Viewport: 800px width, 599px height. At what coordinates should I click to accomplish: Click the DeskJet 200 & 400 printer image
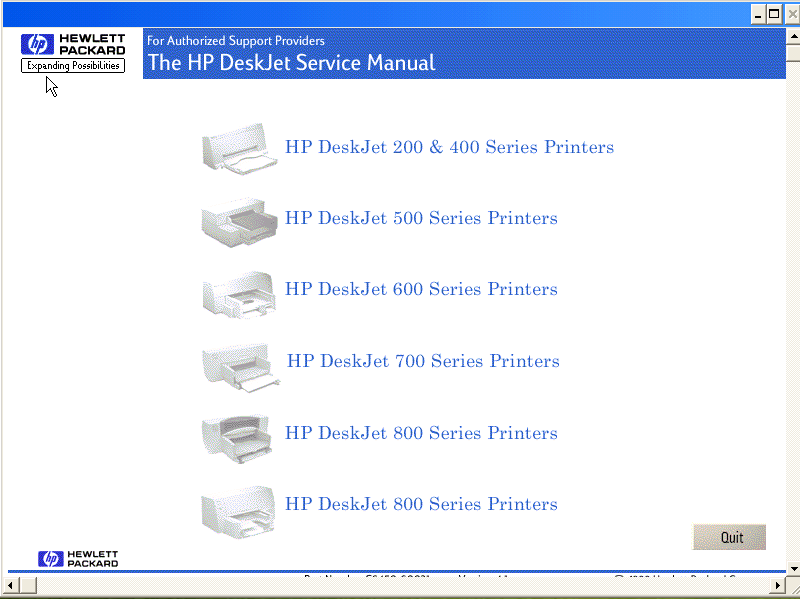pos(239,148)
